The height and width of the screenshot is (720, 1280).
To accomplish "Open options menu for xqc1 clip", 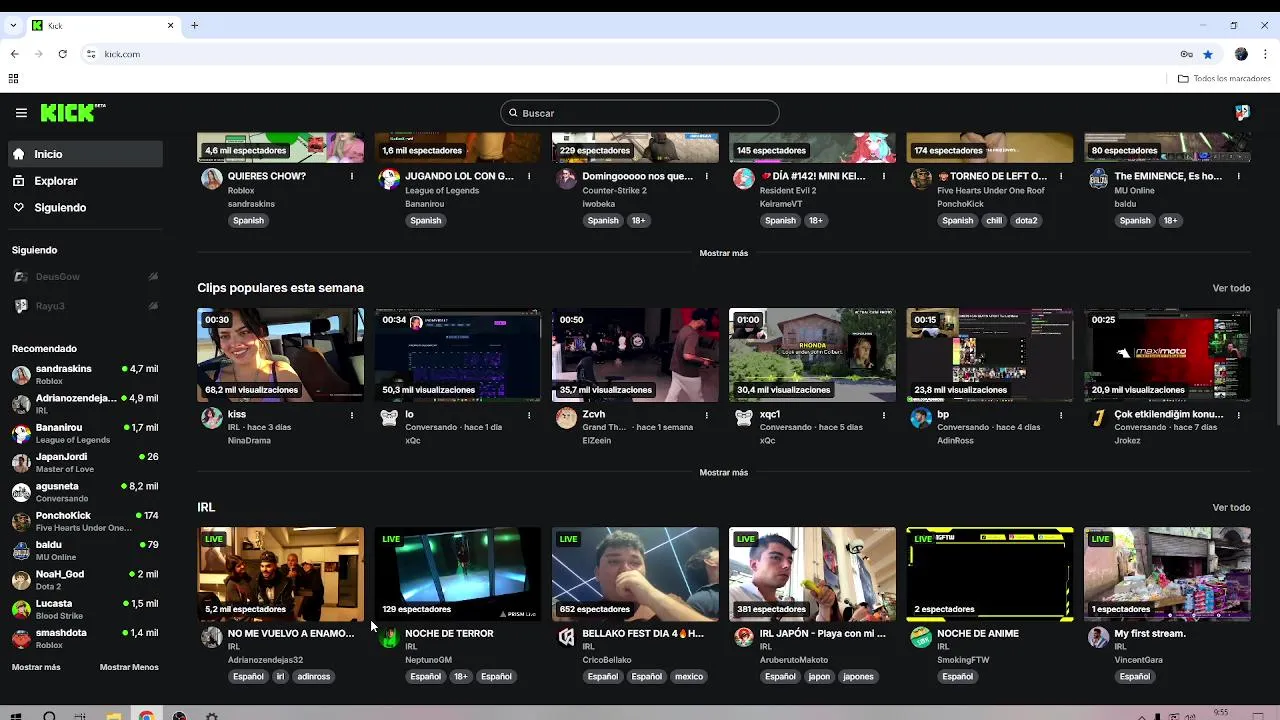I will [x=884, y=414].
